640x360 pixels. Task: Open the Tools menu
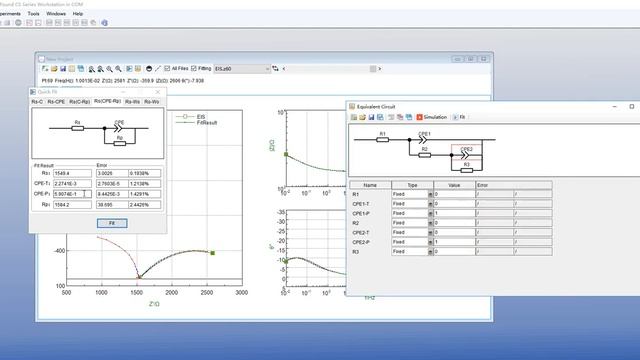point(33,13)
